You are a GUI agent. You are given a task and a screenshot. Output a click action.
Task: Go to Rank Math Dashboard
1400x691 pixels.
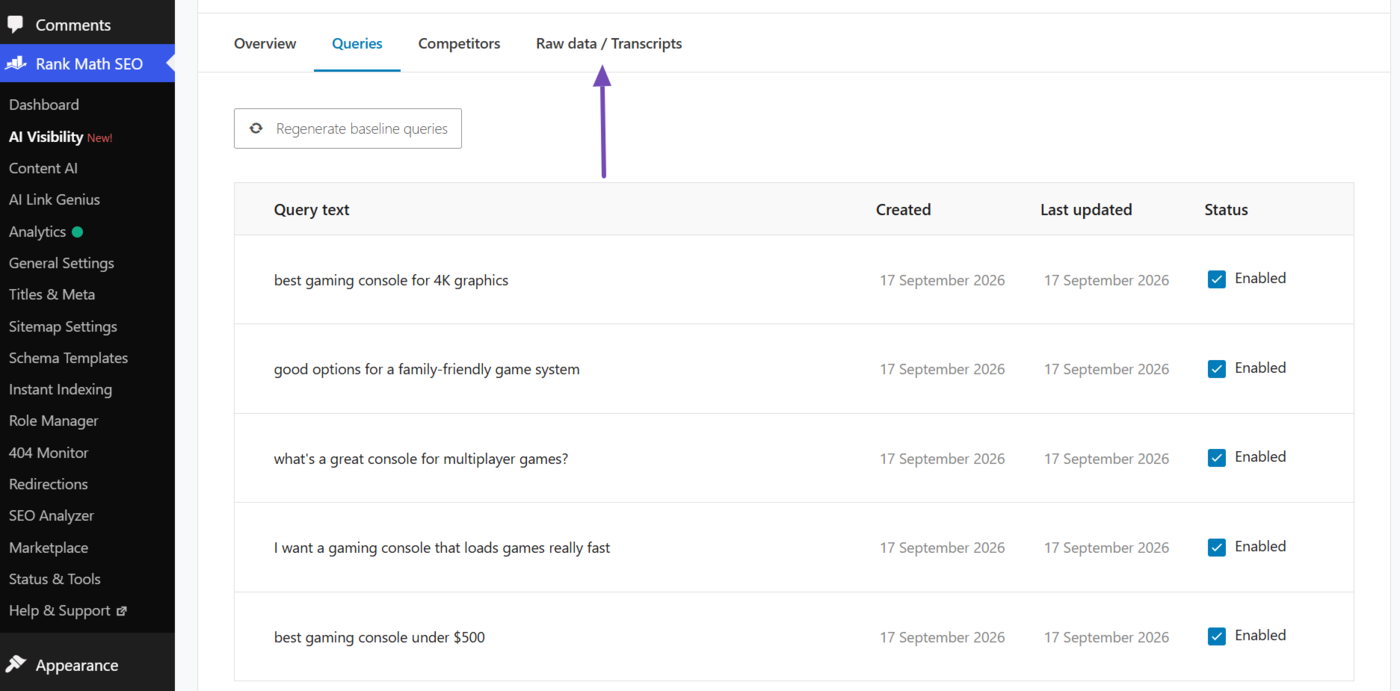[x=44, y=104]
